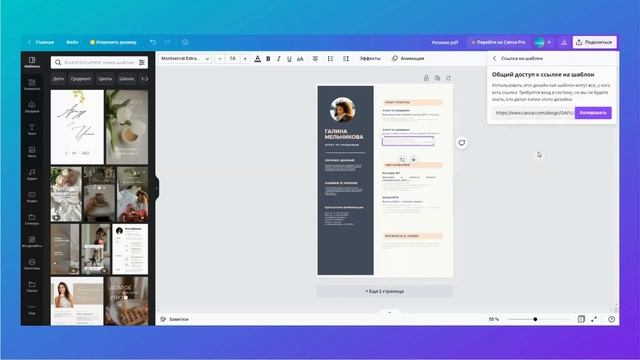Click the profile photo on the resume
Viewport: 640px width, 360px height.
pyautogui.click(x=342, y=109)
